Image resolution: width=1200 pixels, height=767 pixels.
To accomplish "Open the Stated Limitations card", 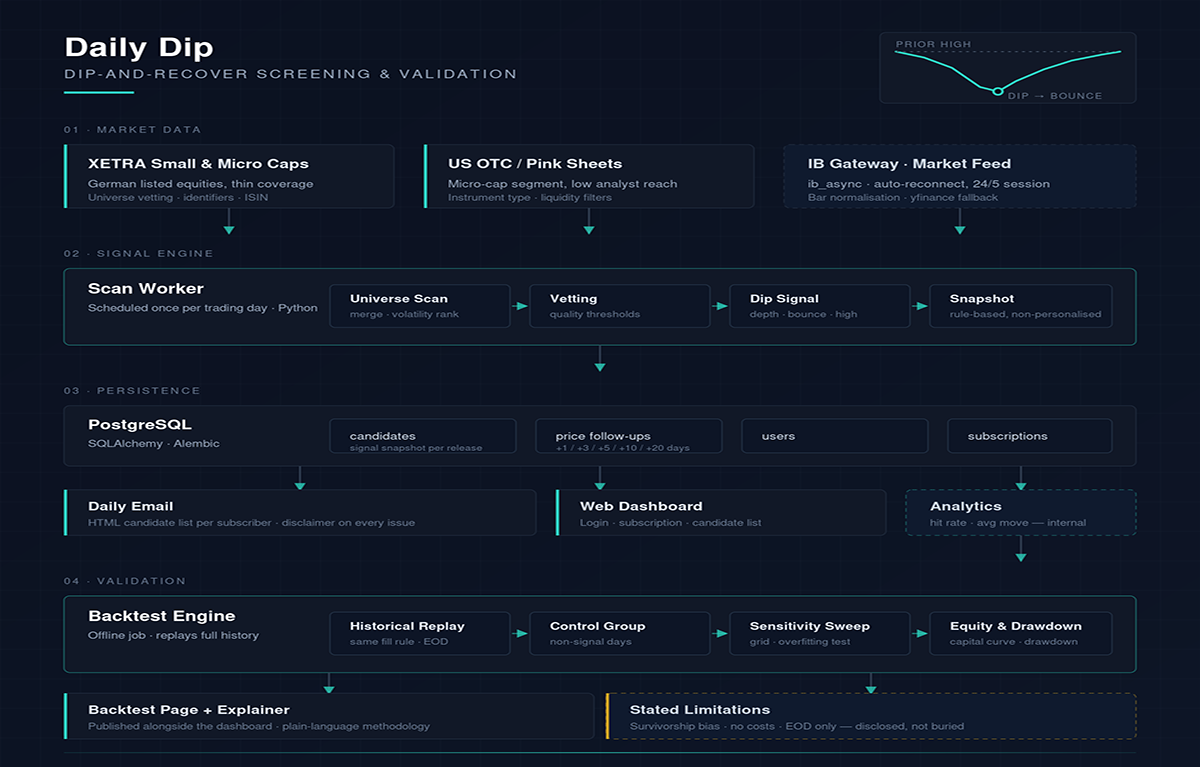I will coord(871,716).
